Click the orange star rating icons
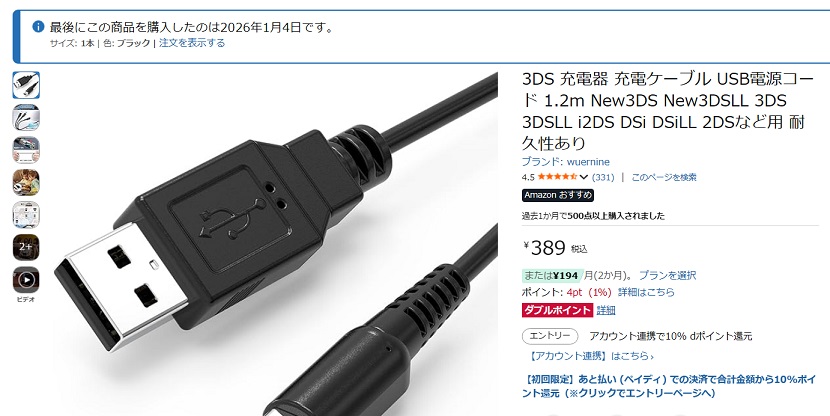 point(558,177)
